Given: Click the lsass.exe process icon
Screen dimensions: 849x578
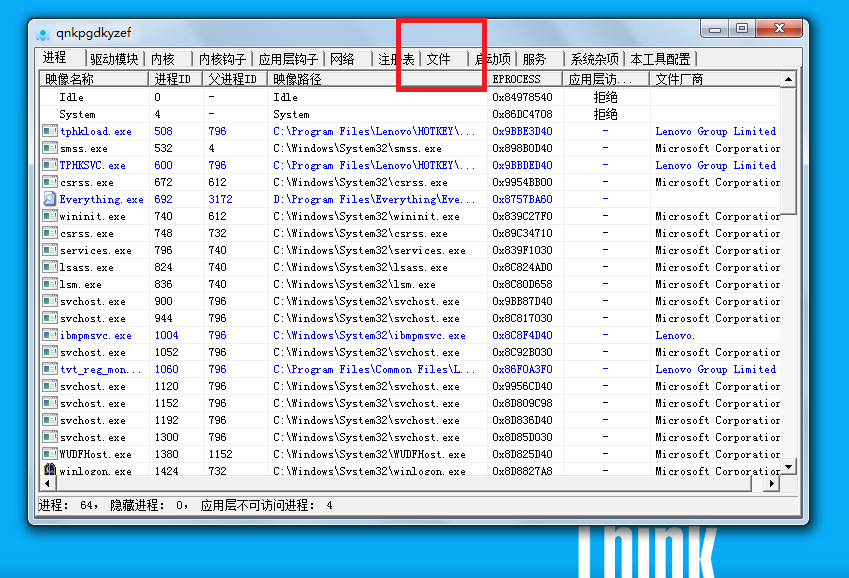Looking at the screenshot, I should (50, 267).
